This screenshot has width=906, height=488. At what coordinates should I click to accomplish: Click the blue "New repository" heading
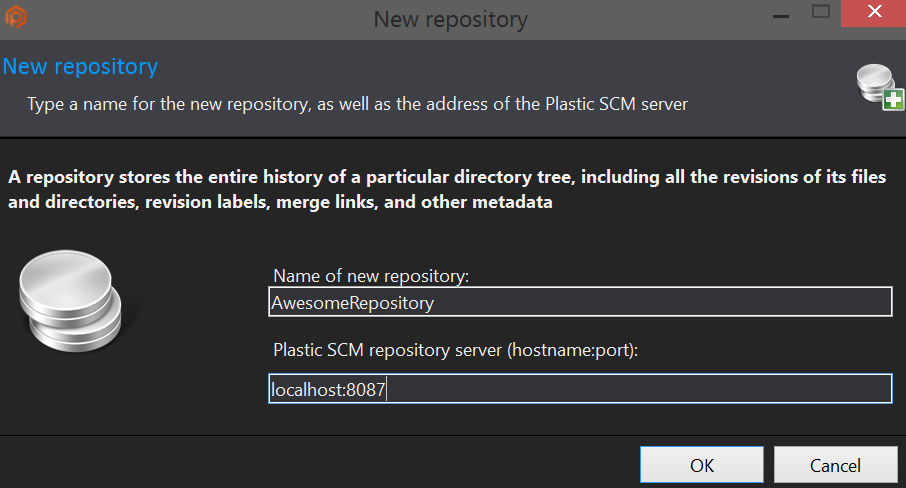click(80, 67)
